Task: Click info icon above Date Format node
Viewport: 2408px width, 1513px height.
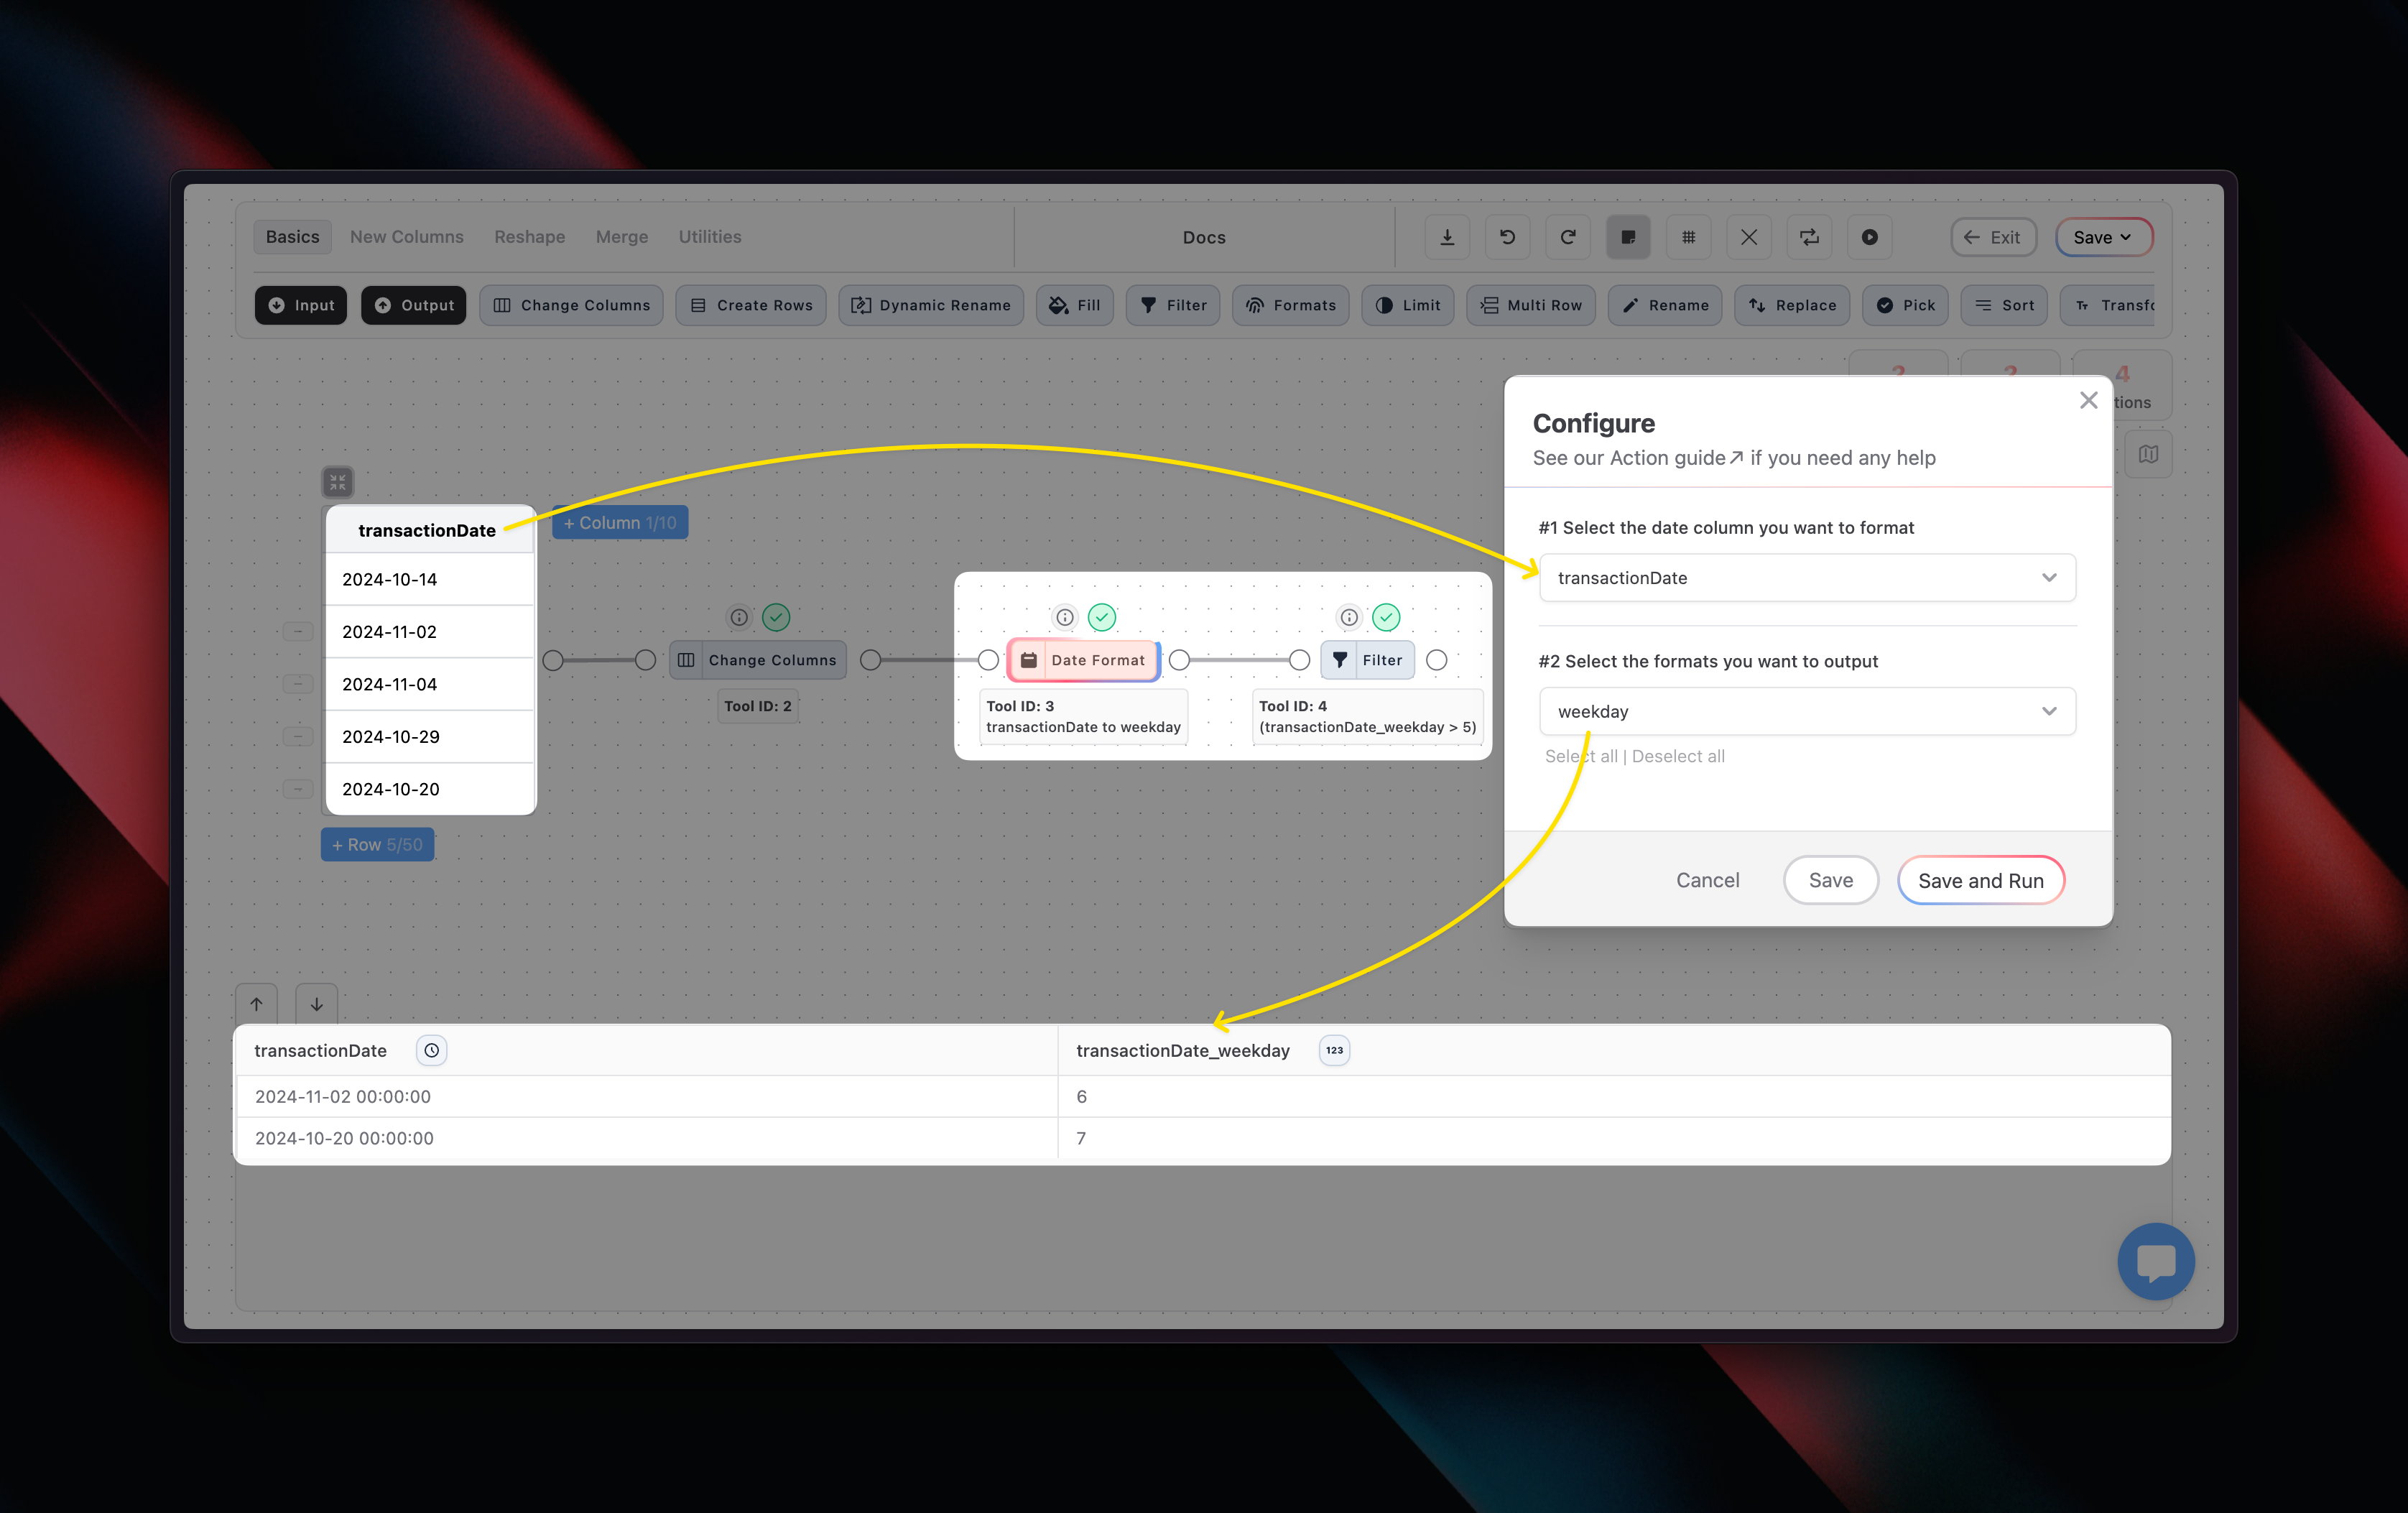Action: [1065, 617]
